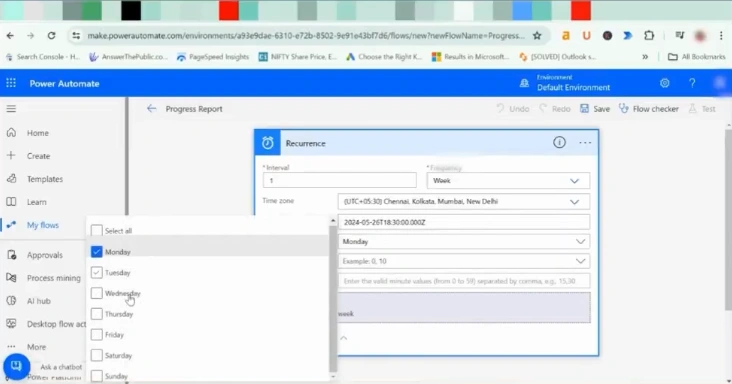Image resolution: width=732 pixels, height=384 pixels.
Task: Click the main page vertical scrollbar
Action: click(728, 219)
